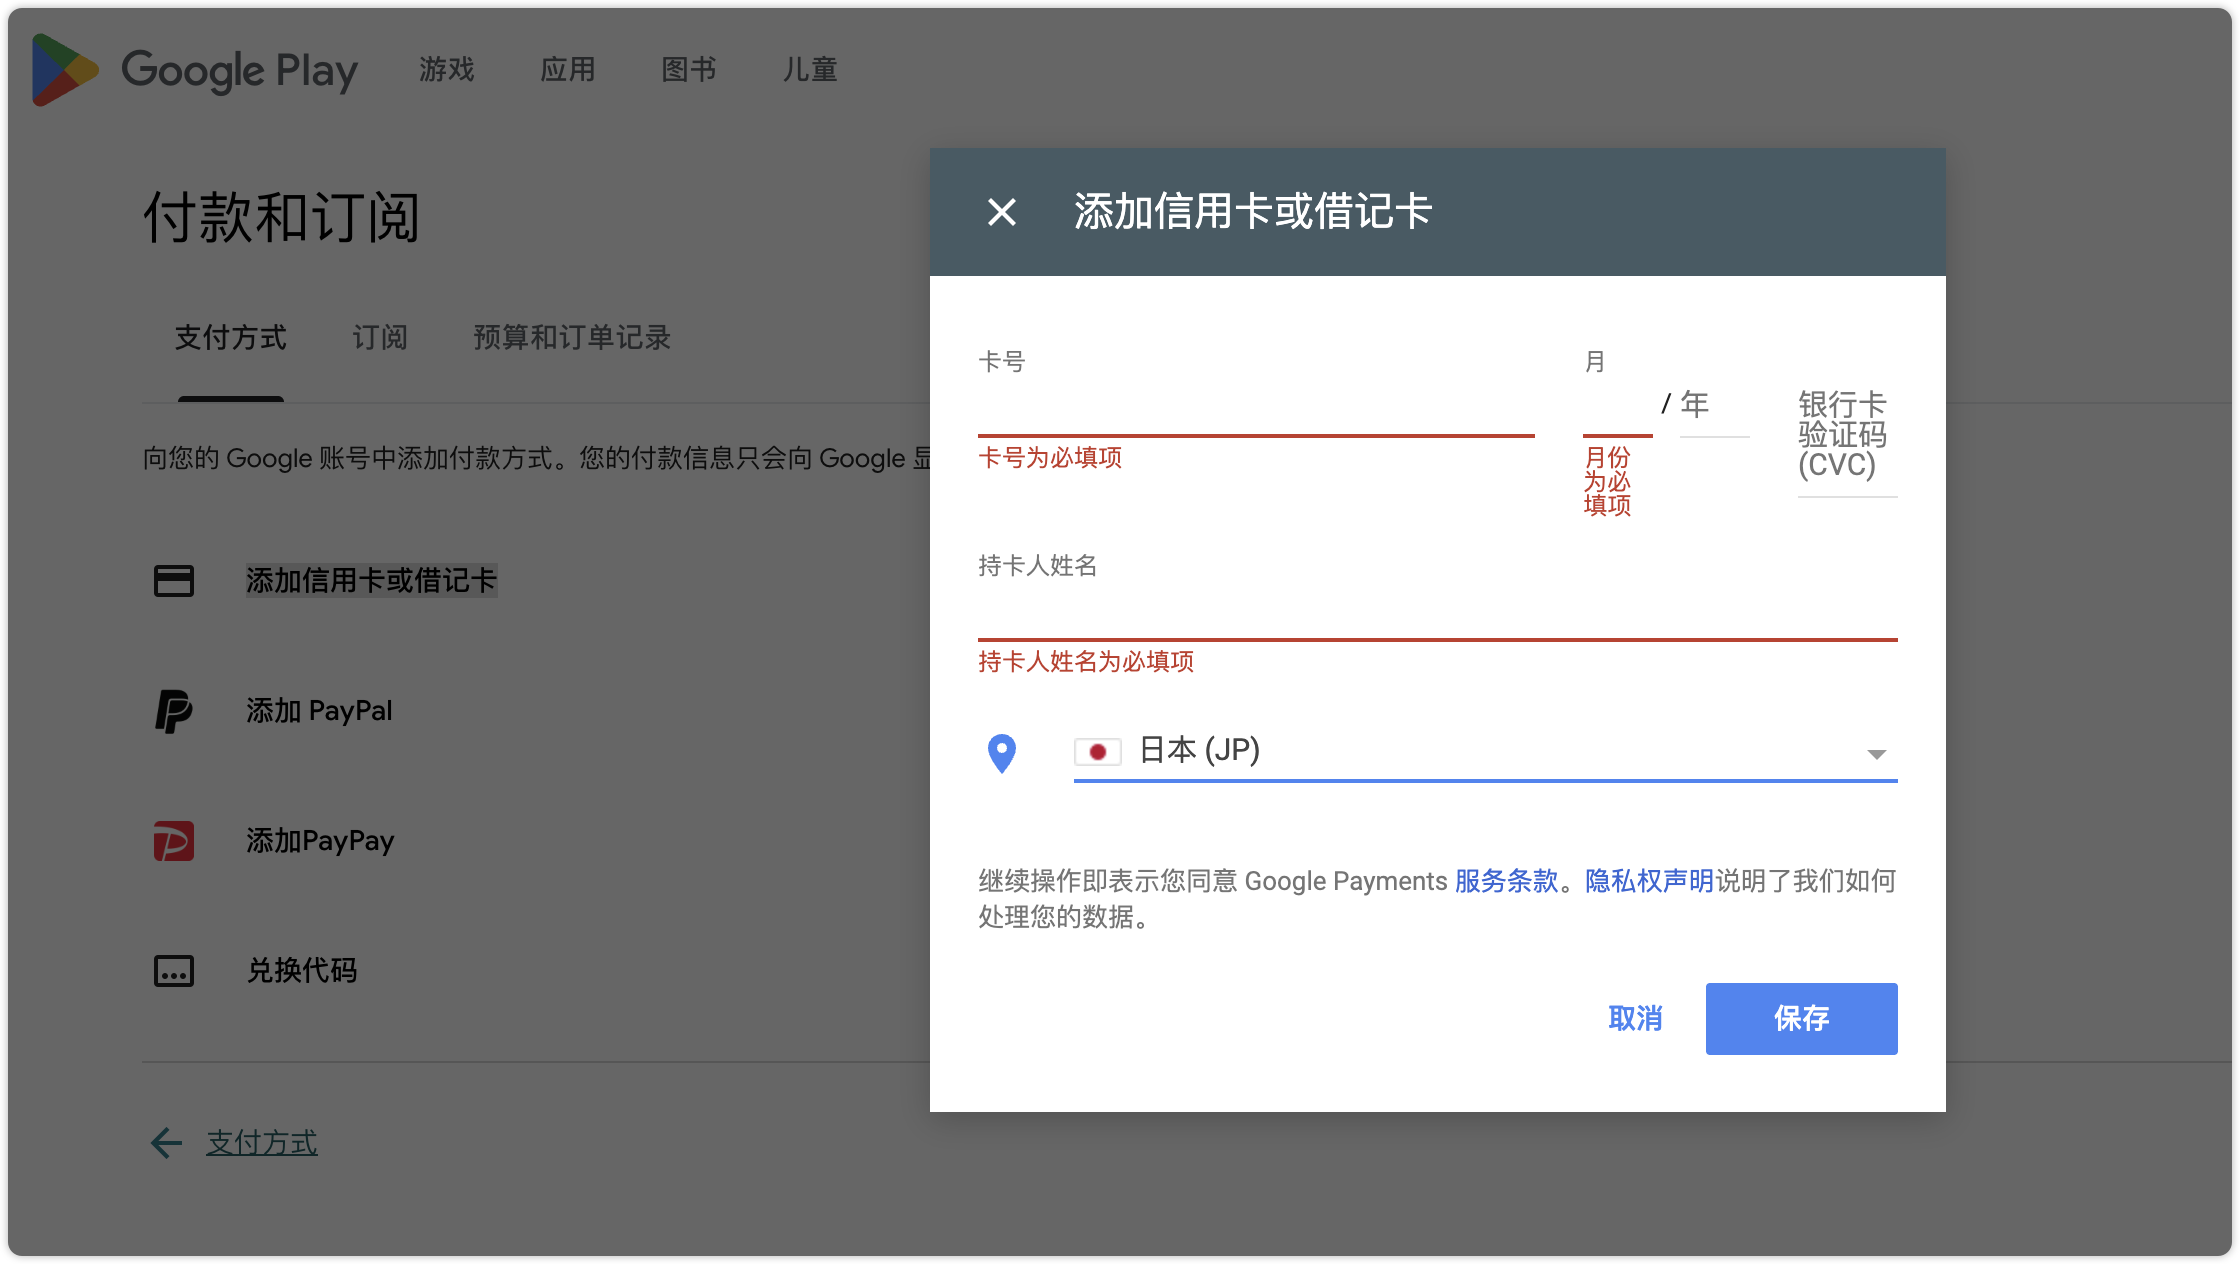This screenshot has width=2240, height=1264.
Task: Click the PayPay logo icon
Action: pyautogui.click(x=174, y=841)
